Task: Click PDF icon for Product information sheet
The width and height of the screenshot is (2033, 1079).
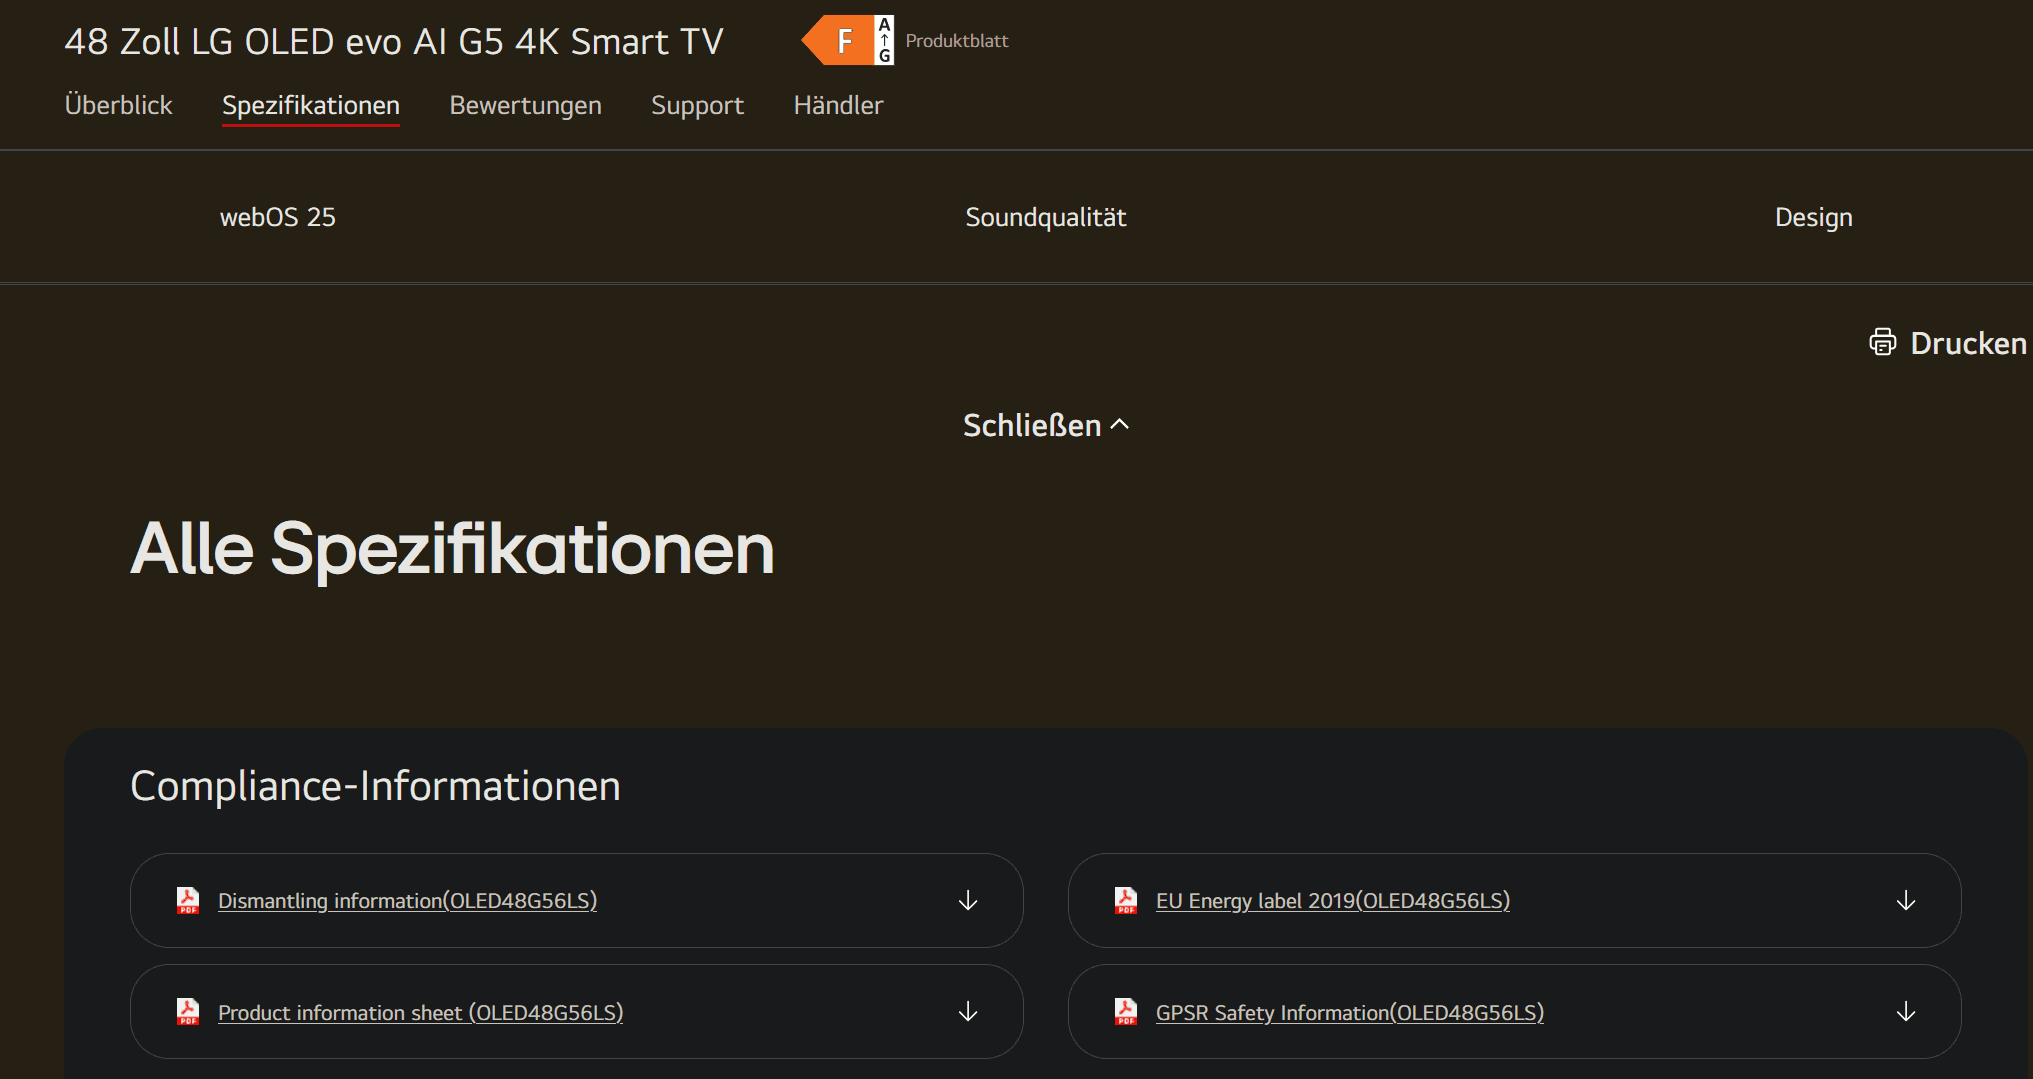Action: coord(188,1012)
